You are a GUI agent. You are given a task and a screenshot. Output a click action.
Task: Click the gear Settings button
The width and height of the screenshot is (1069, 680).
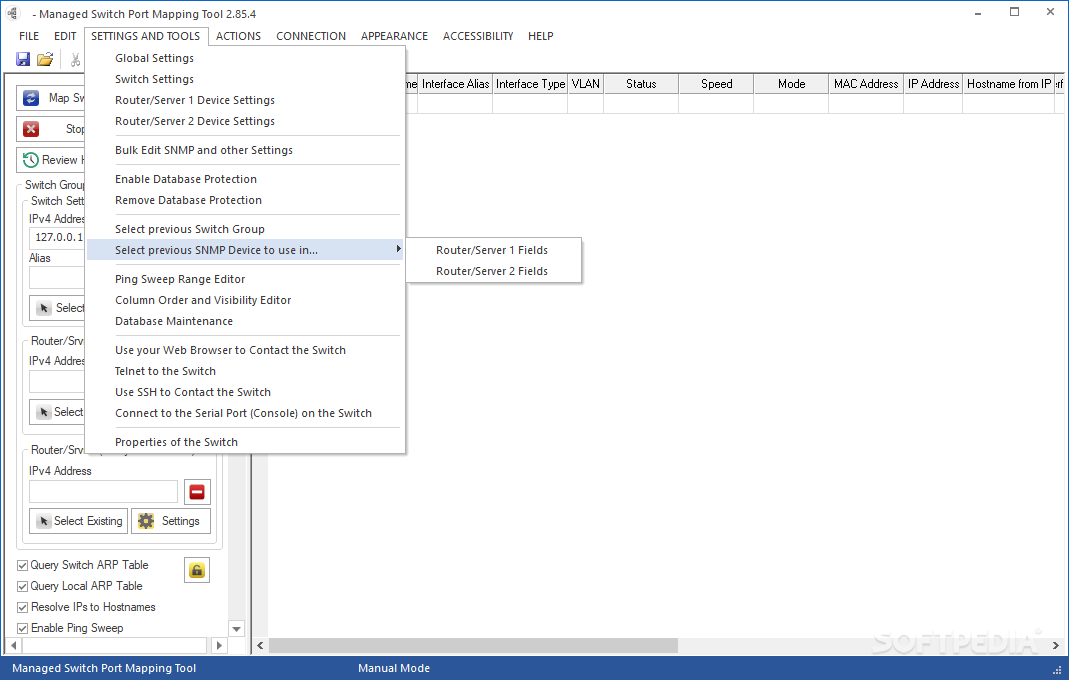point(170,521)
